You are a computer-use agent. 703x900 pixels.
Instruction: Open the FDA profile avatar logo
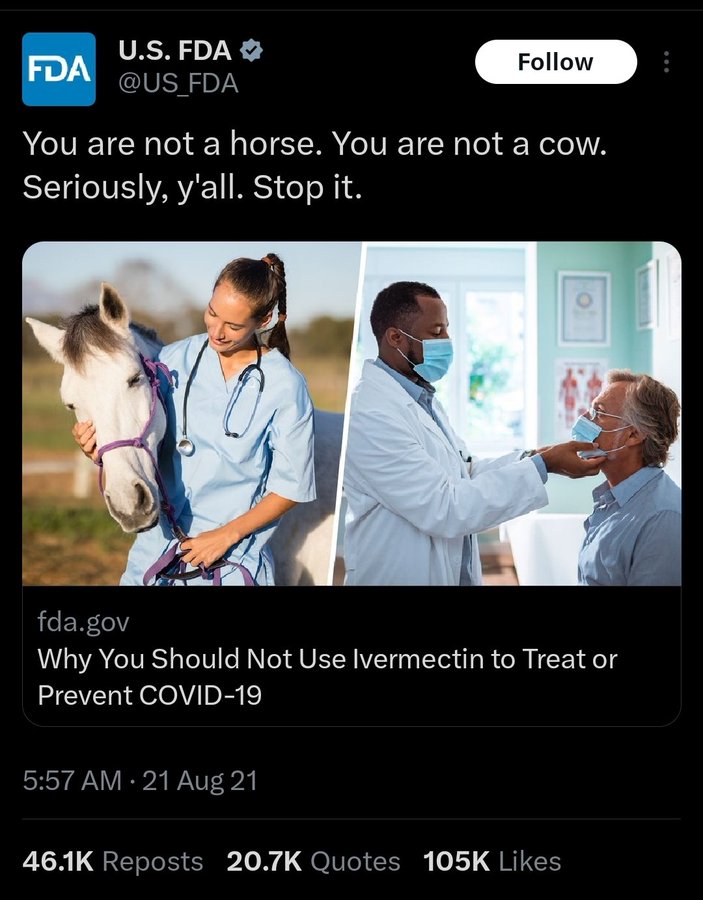tap(59, 69)
